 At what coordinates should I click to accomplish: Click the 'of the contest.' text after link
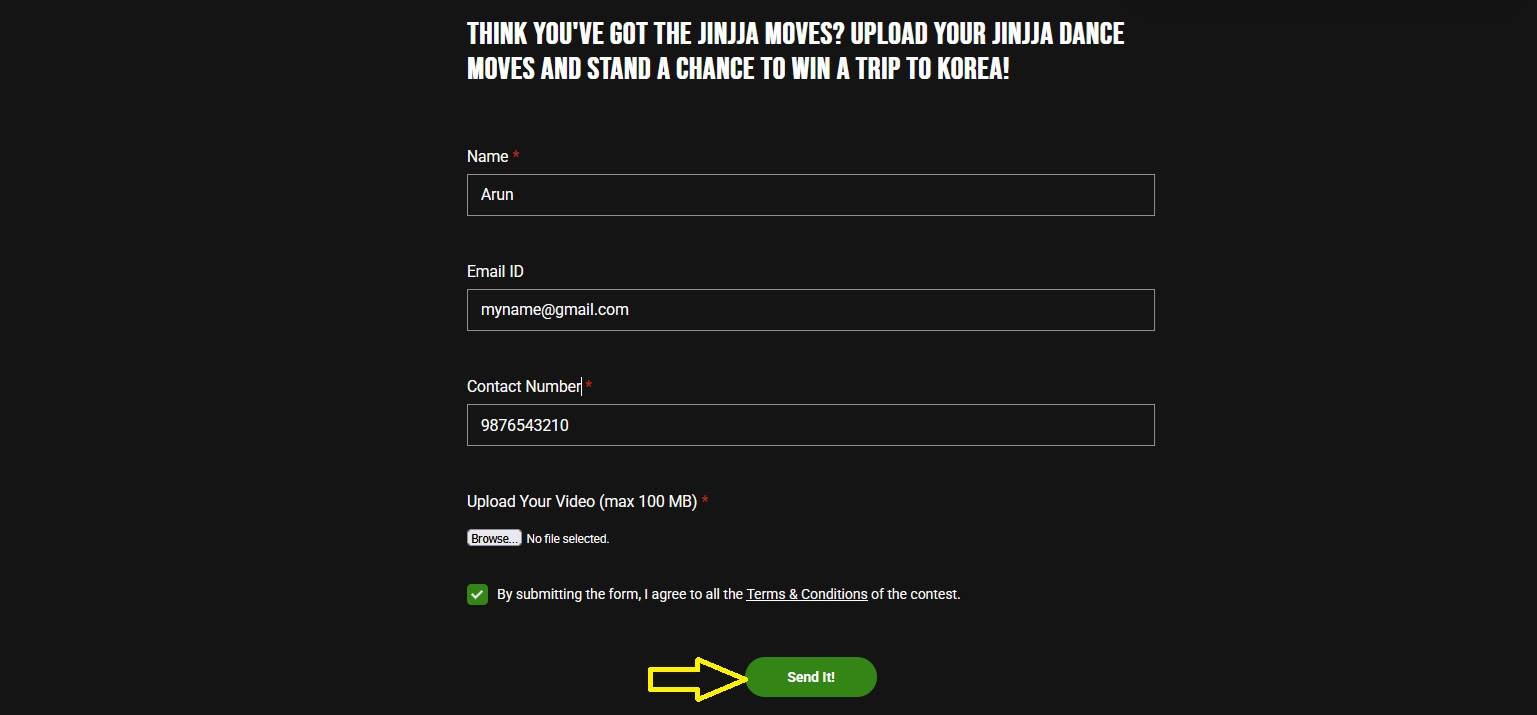(x=915, y=594)
